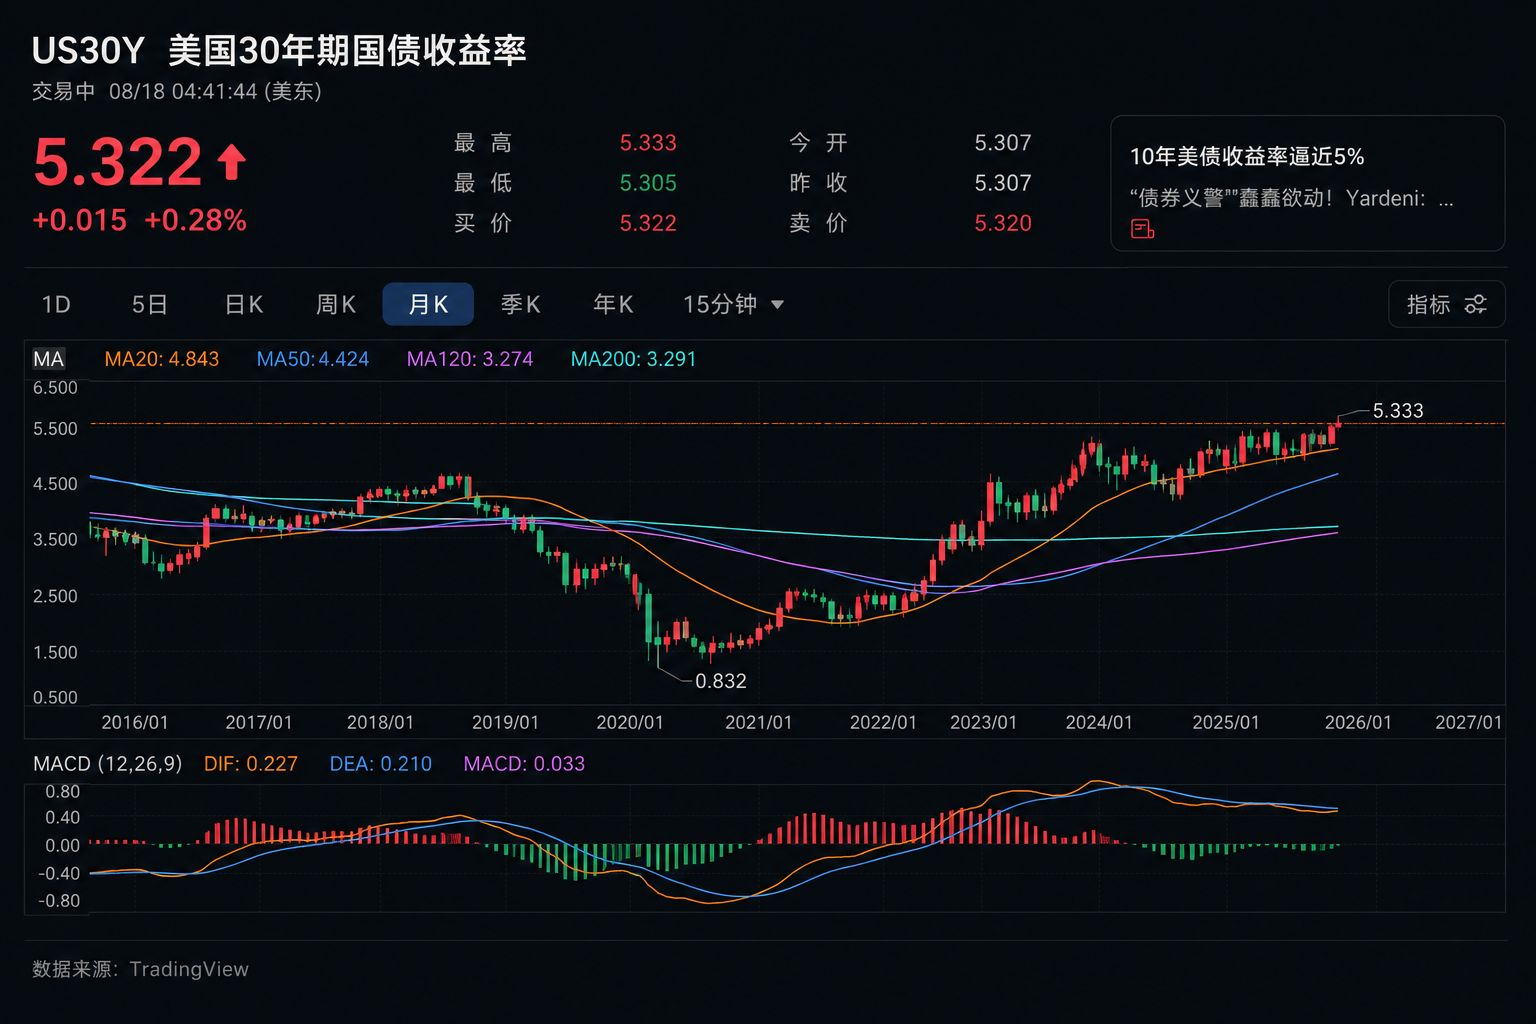The height and width of the screenshot is (1024, 1536).
Task: Click the 数据来源: TradingView attribution
Action: [140, 969]
